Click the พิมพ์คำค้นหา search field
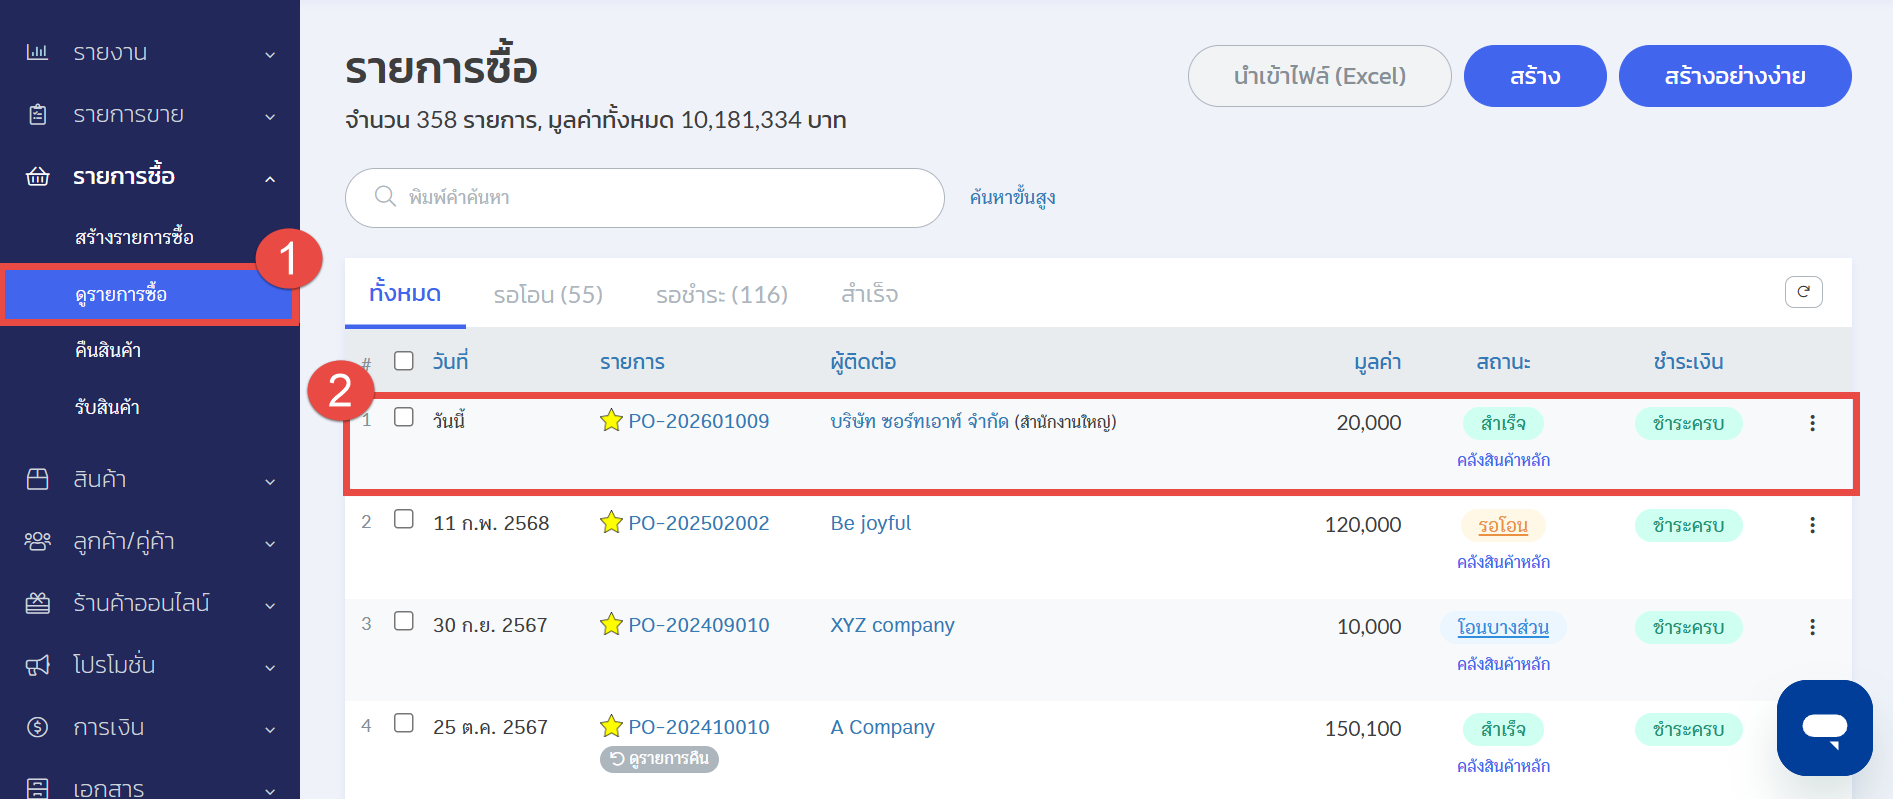Viewport: 1893px width, 799px height. point(660,198)
